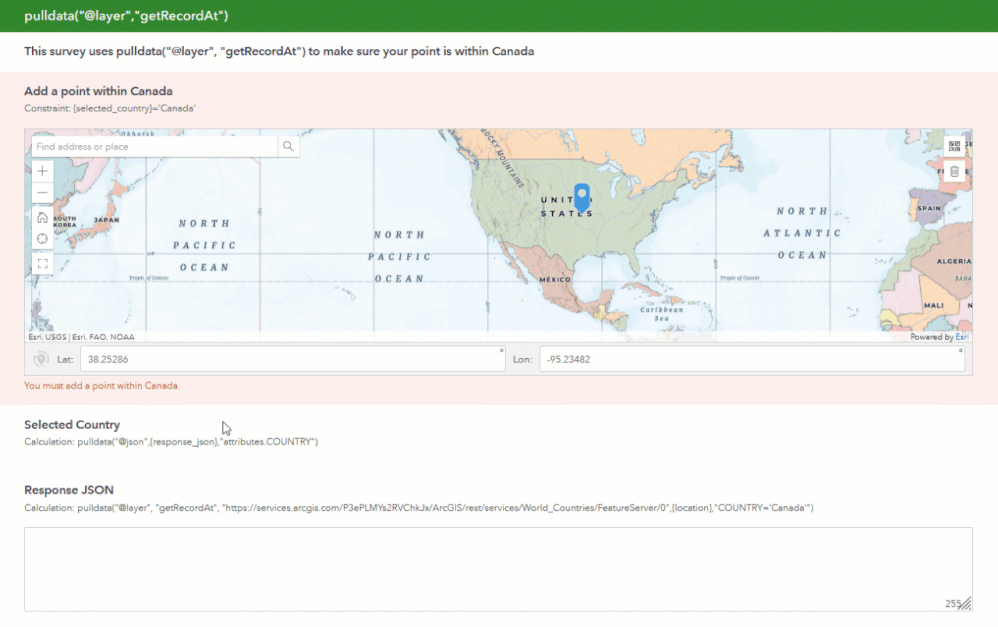Viewport: 998px width, 627px height.
Task: Click the Spain label on map
Action: point(929,208)
